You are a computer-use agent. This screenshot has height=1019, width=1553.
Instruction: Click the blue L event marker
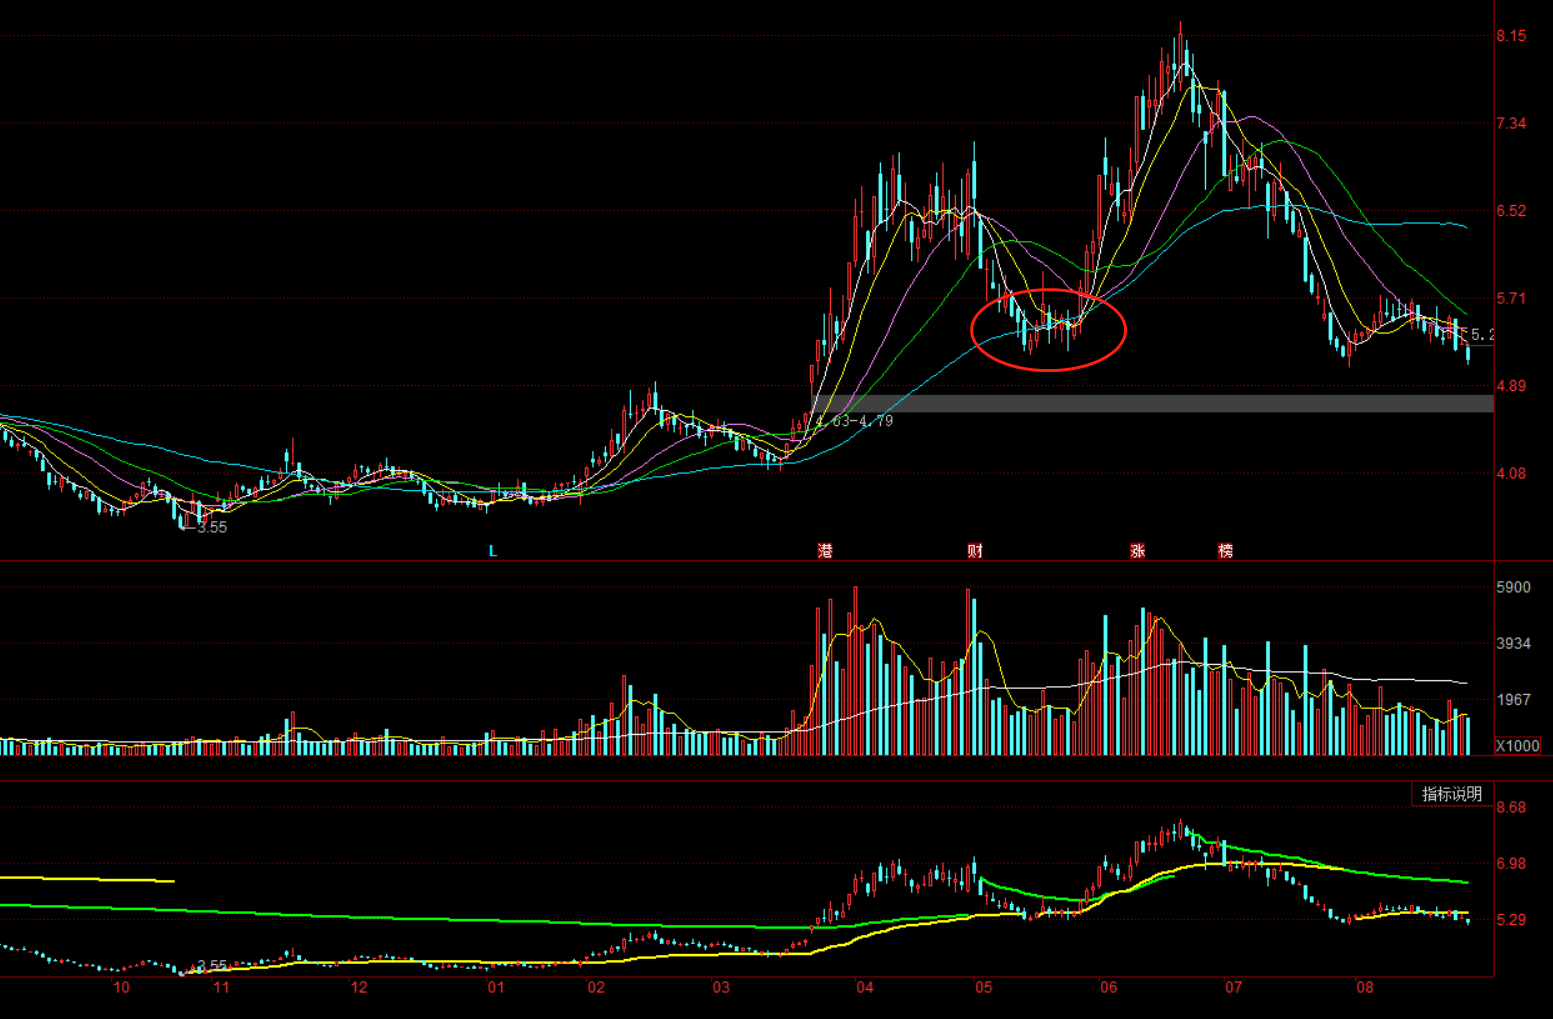(492, 551)
